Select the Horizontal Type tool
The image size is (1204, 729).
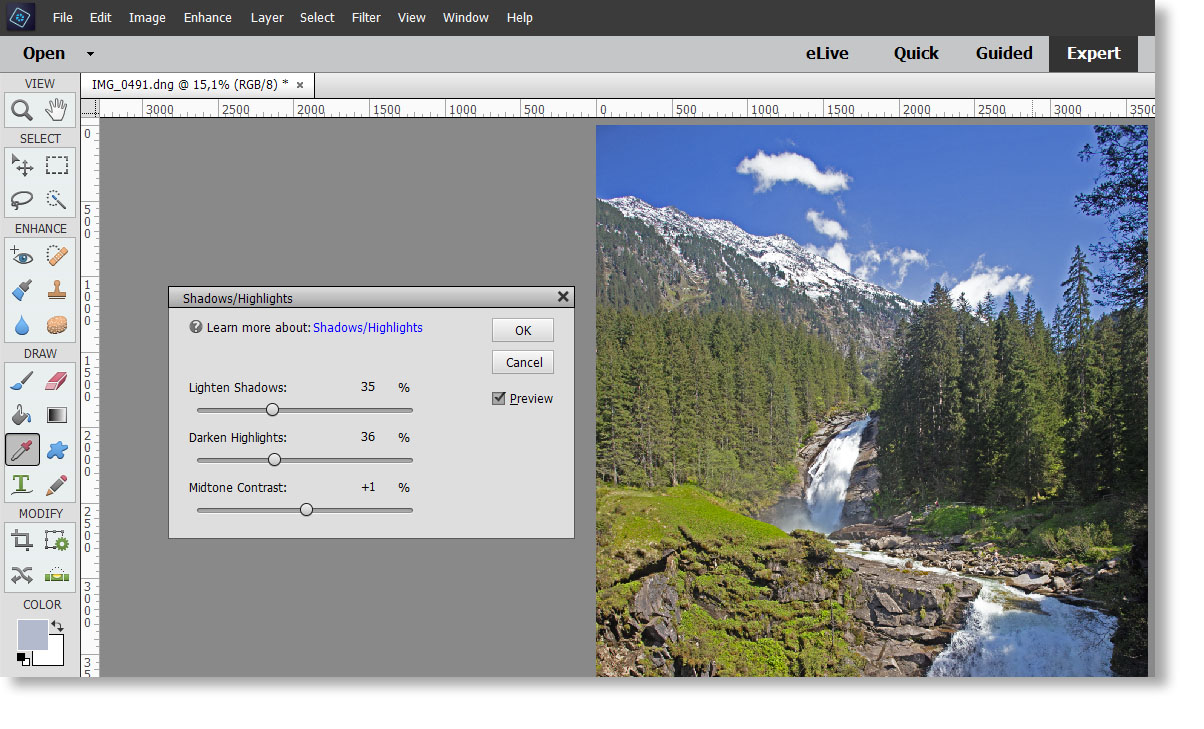tap(22, 485)
